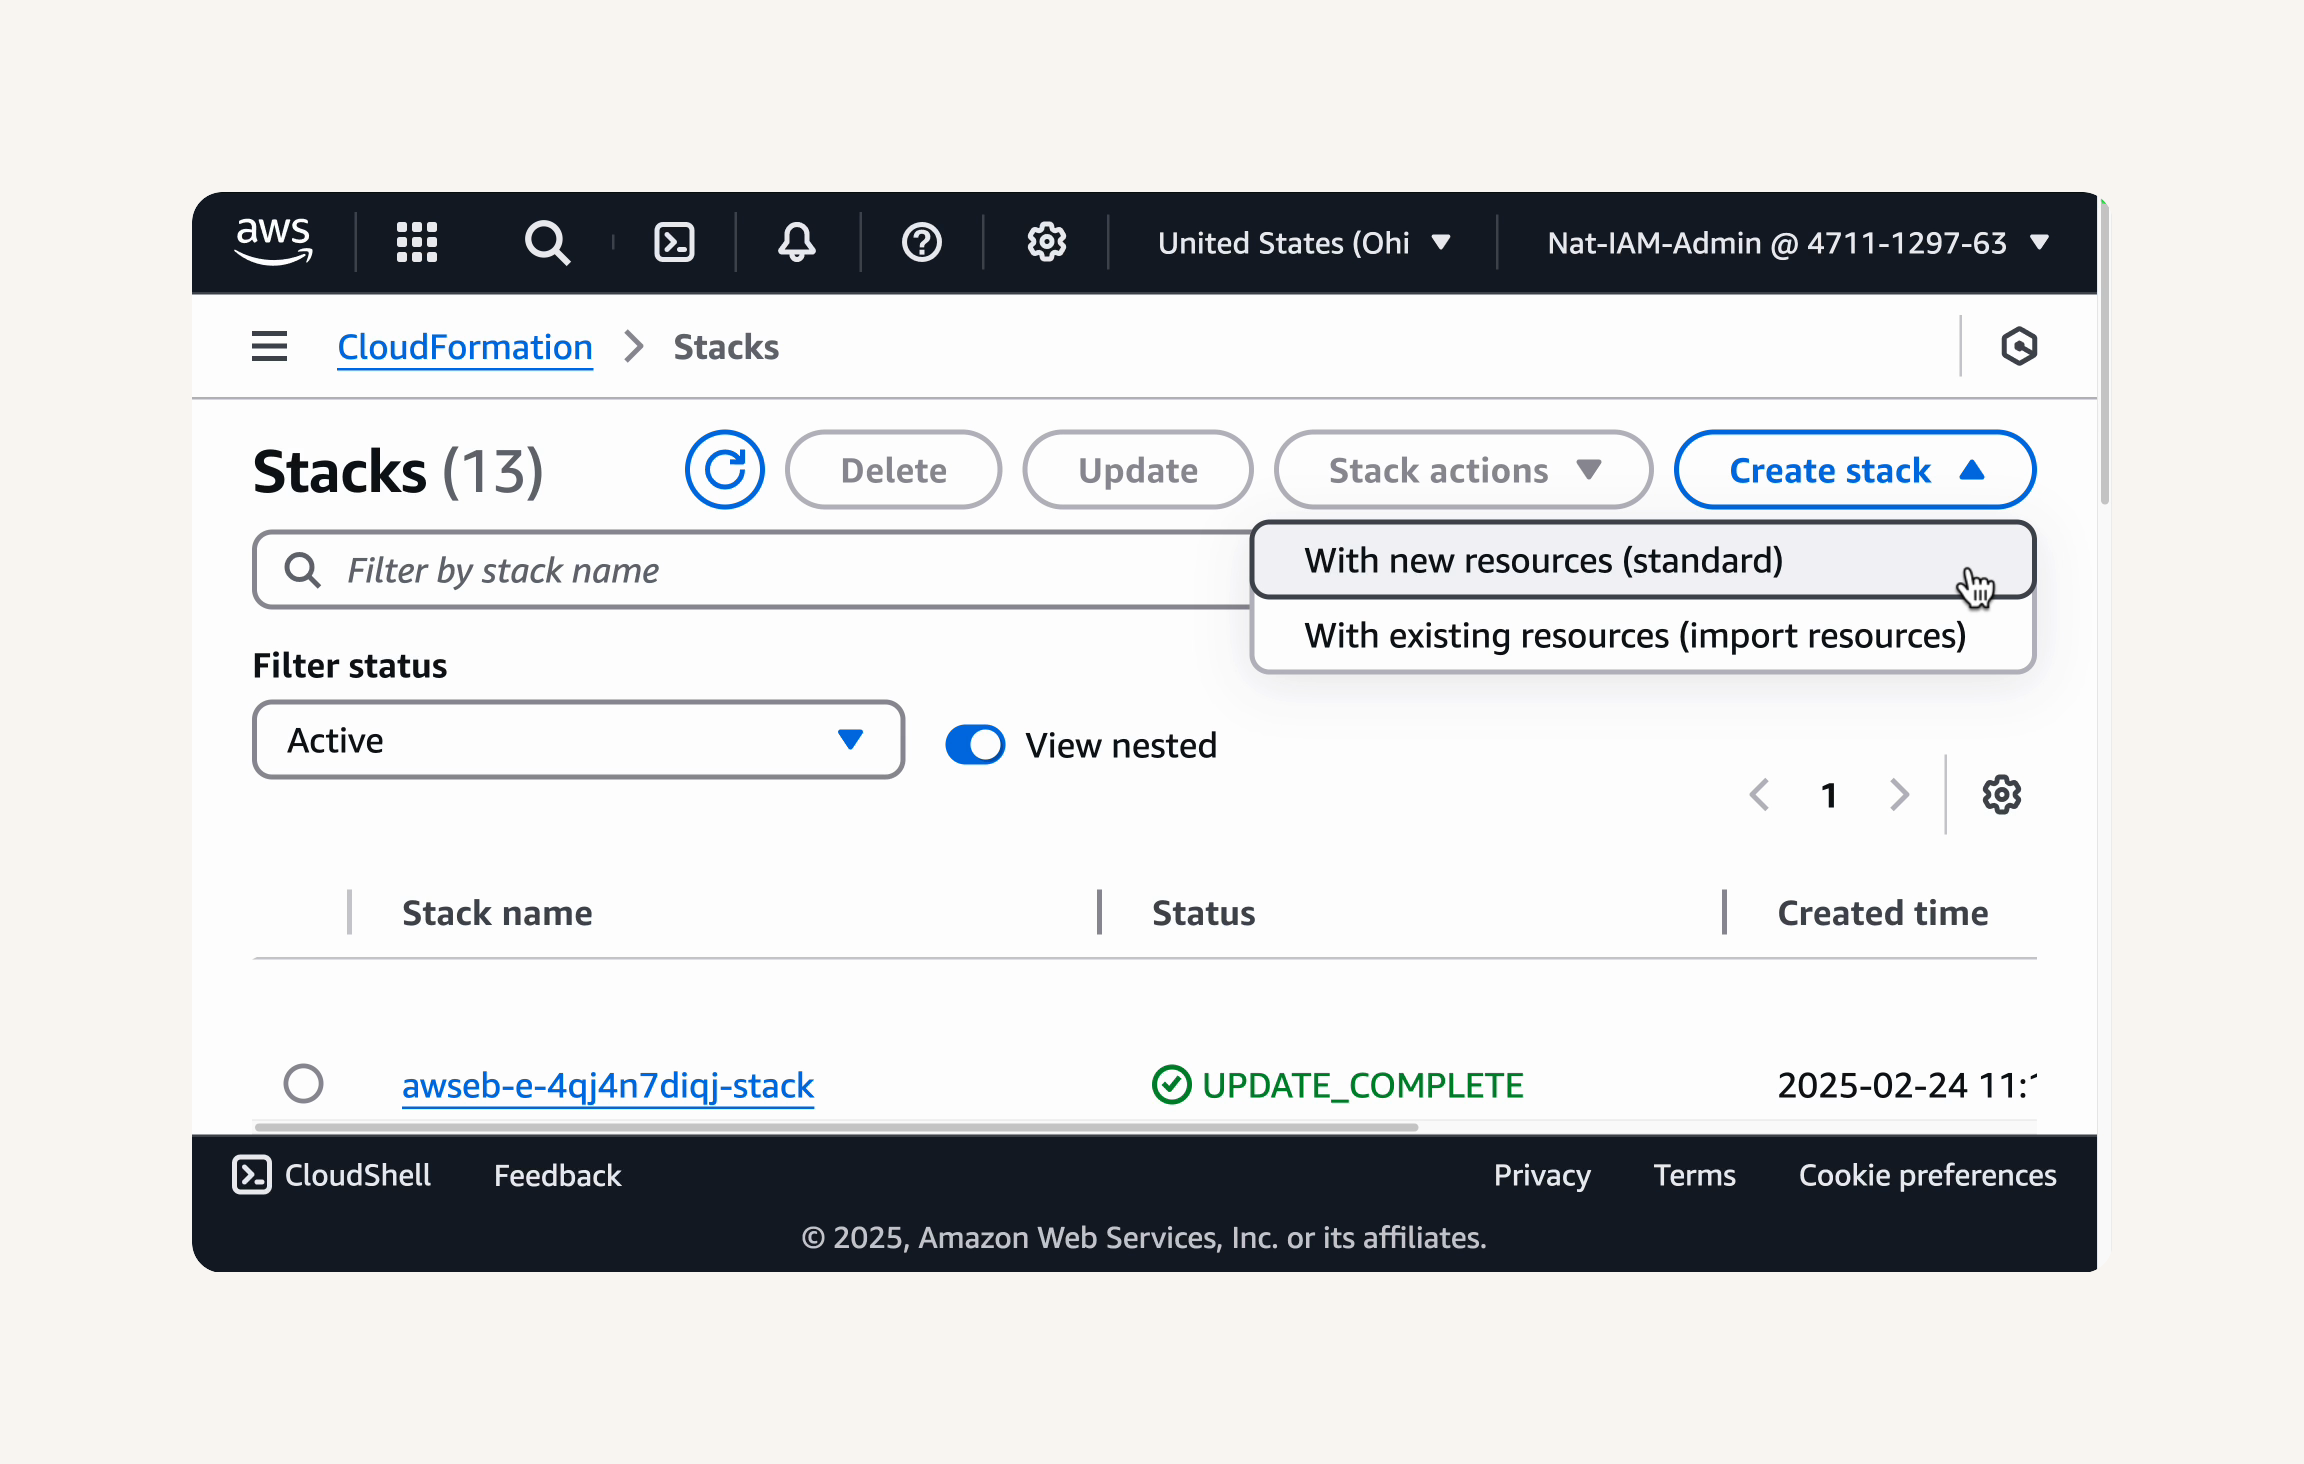Open the CloudFormation breadcrumb link
Image resolution: width=2304 pixels, height=1464 pixels.
coord(465,347)
